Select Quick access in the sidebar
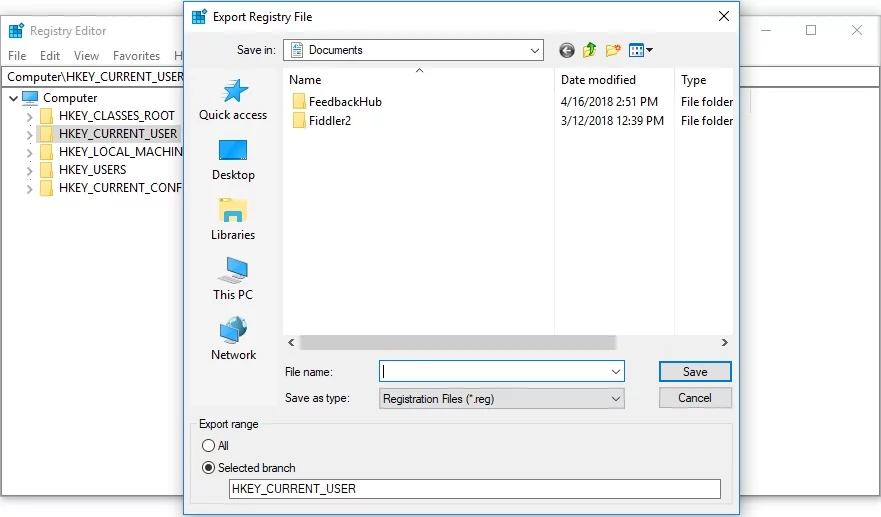This screenshot has height=517, width=881. pyautogui.click(x=233, y=100)
